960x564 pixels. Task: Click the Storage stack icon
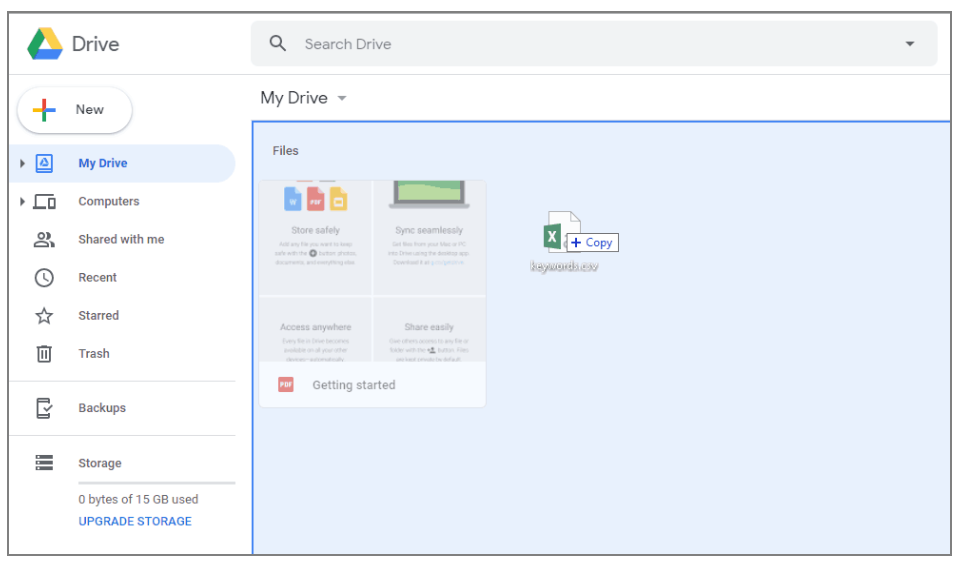(44, 463)
